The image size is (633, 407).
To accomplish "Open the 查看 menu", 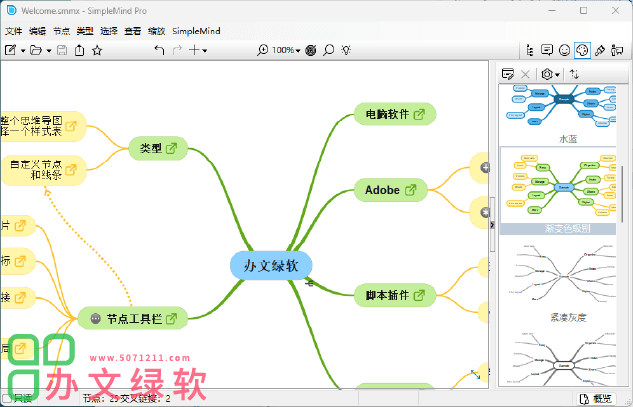I will point(133,31).
